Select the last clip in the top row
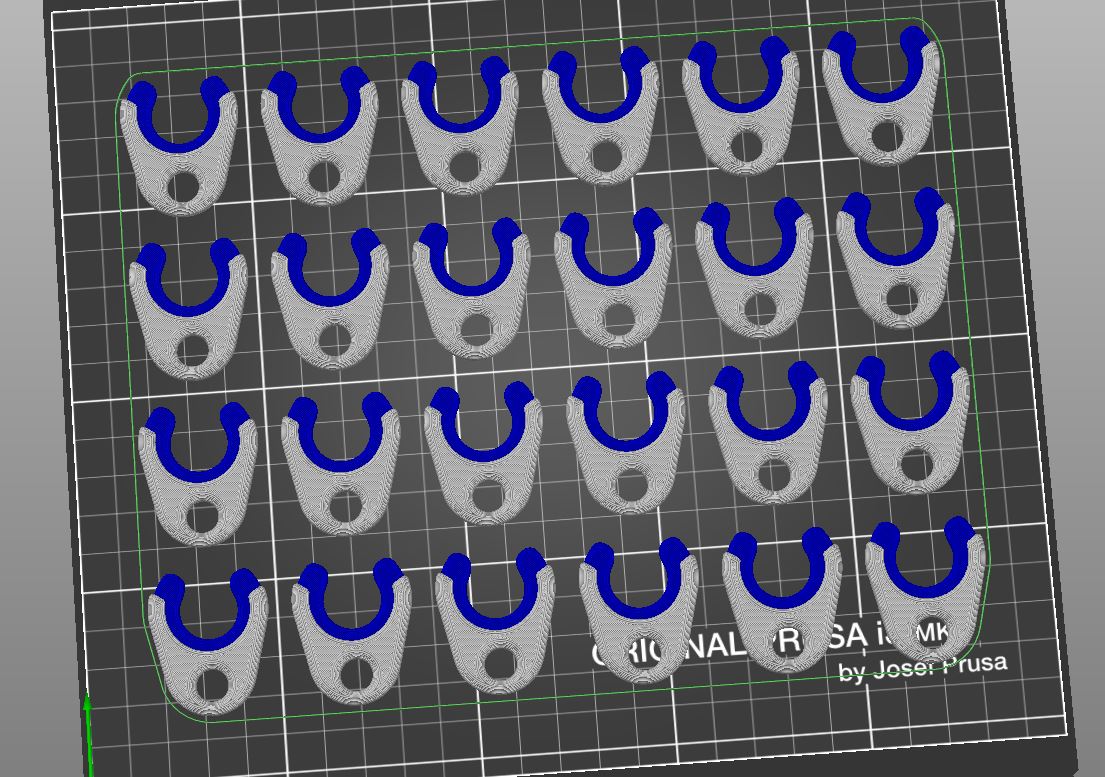Screen dimensions: 1105x777 click(x=882, y=96)
